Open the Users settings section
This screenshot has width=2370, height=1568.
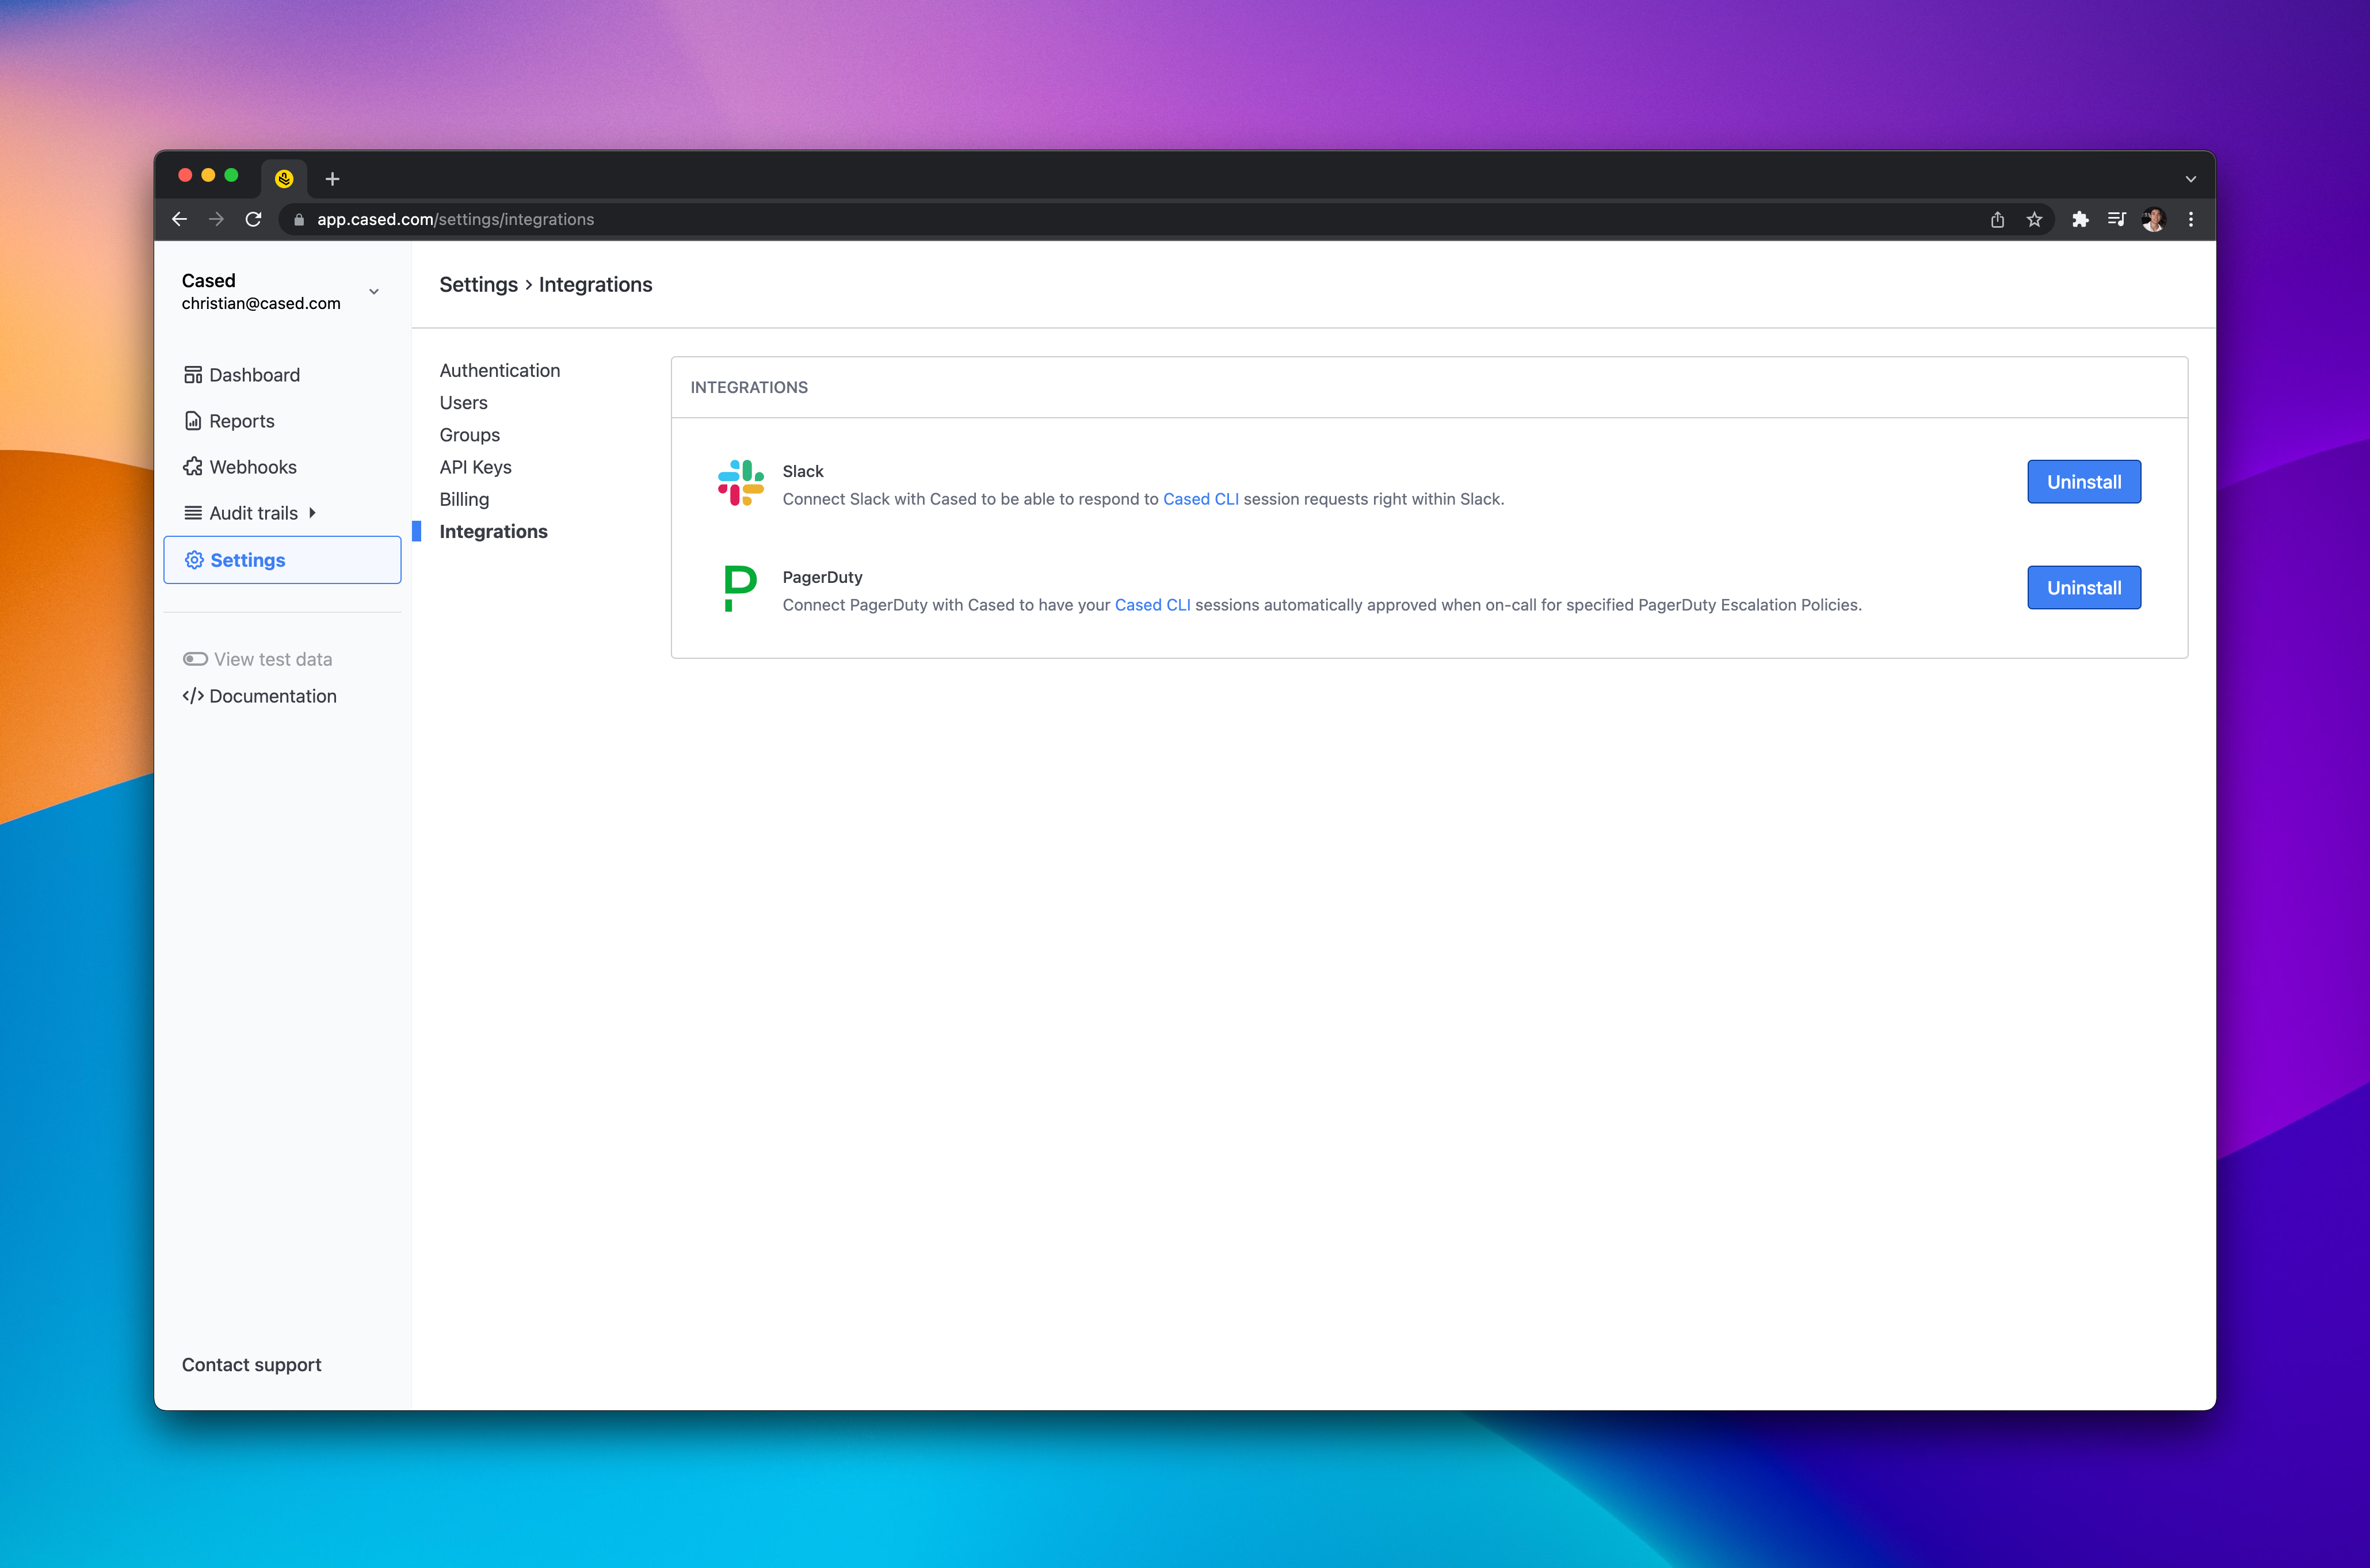click(463, 402)
